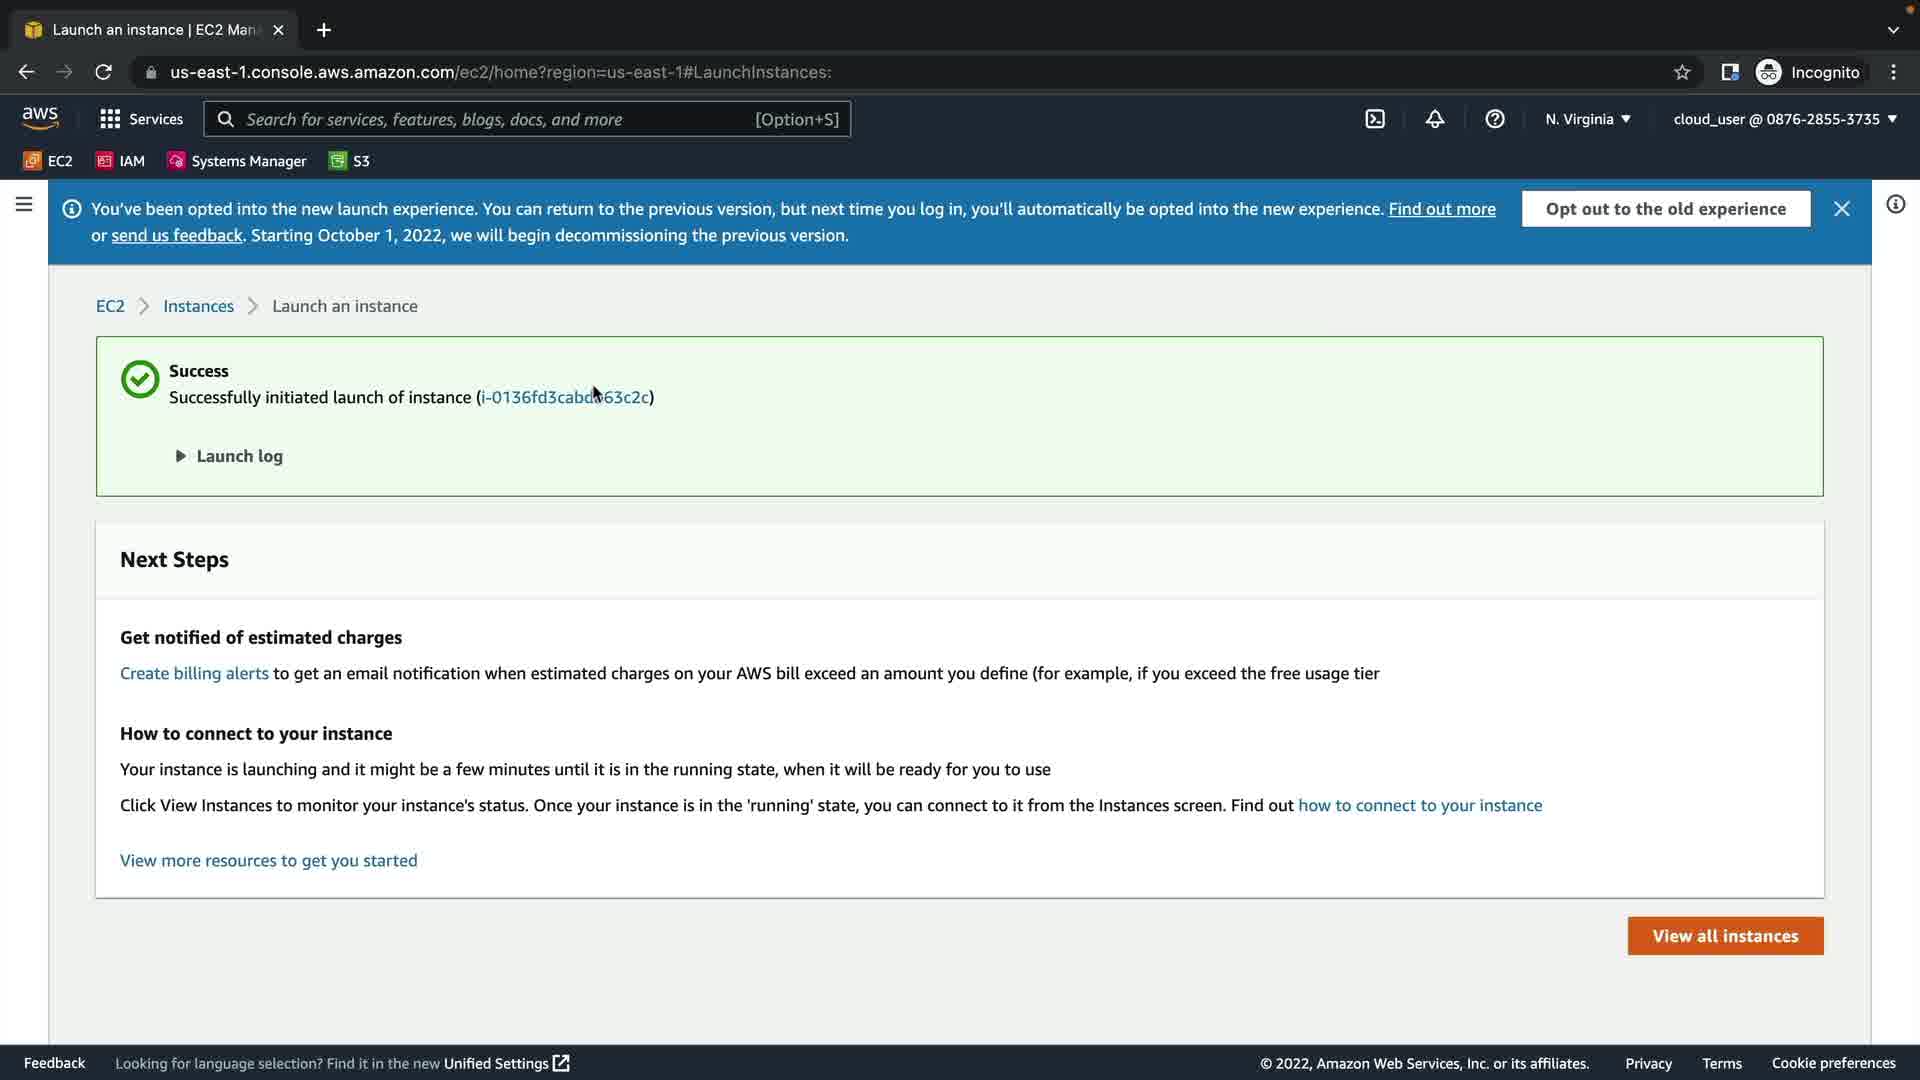
Task: Open AWS CloudShell terminal icon
Action: [1375, 119]
